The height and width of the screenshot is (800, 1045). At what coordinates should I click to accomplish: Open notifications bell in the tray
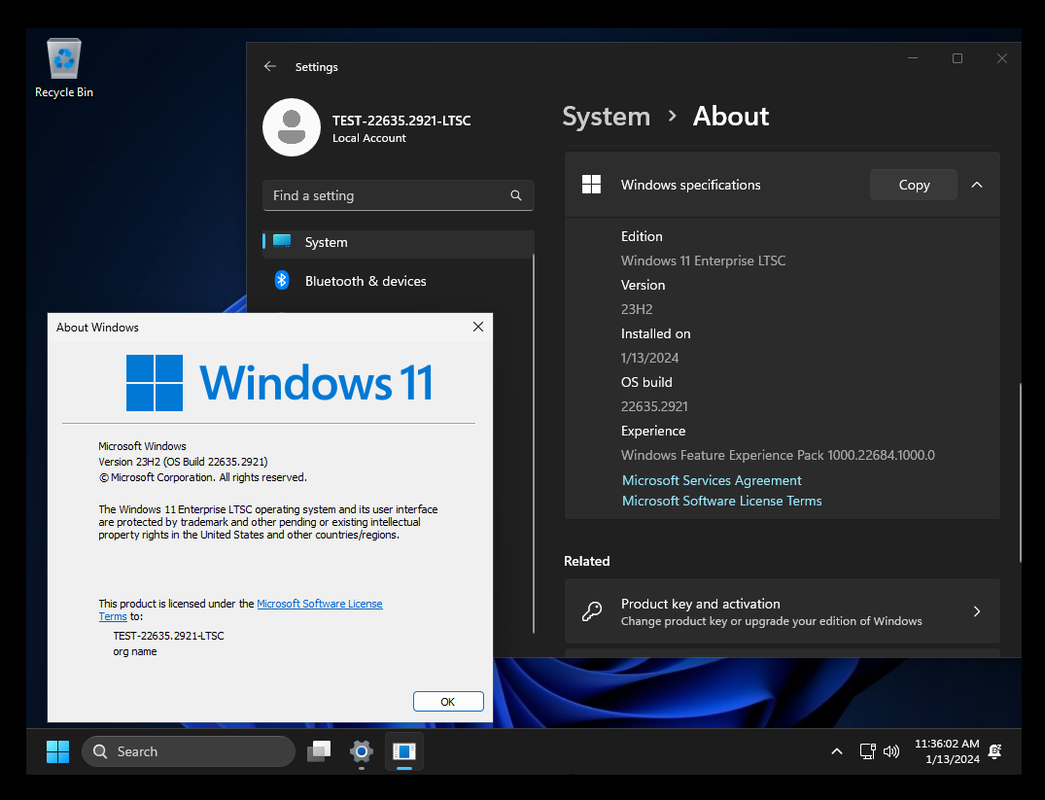994,751
